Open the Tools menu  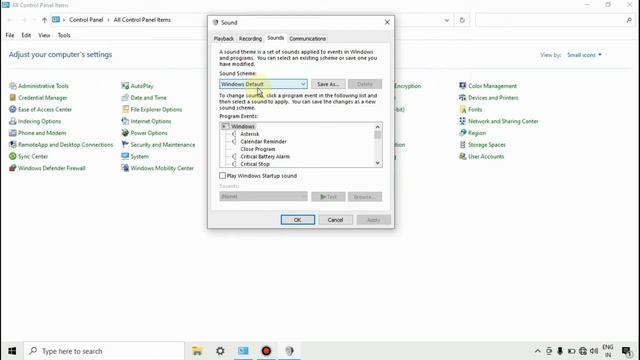point(64,35)
